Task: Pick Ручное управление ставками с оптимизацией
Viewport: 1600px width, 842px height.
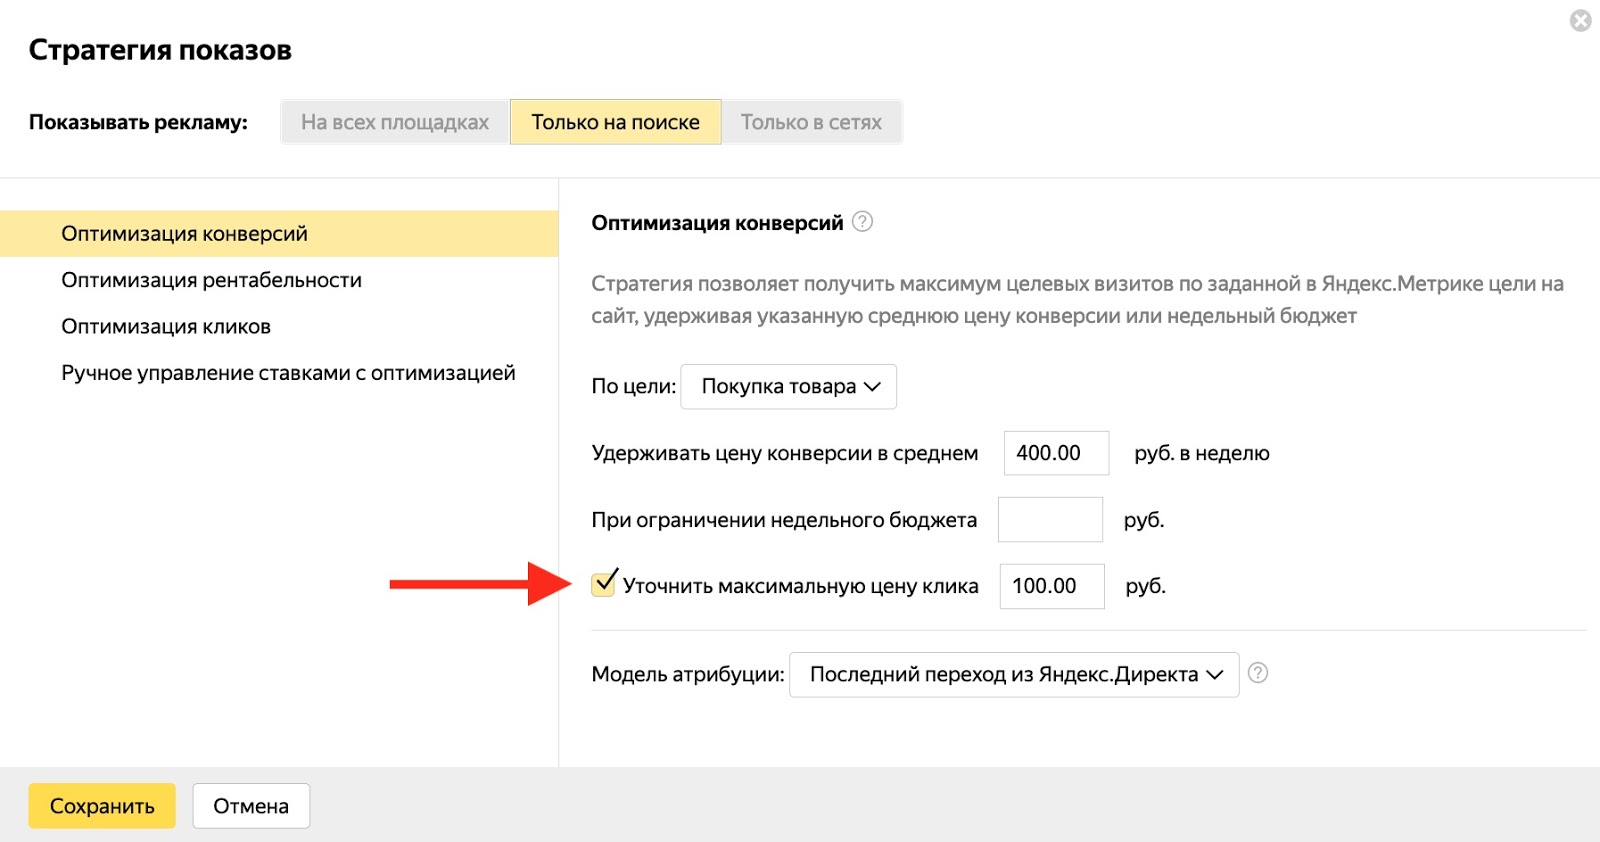Action: coord(288,373)
